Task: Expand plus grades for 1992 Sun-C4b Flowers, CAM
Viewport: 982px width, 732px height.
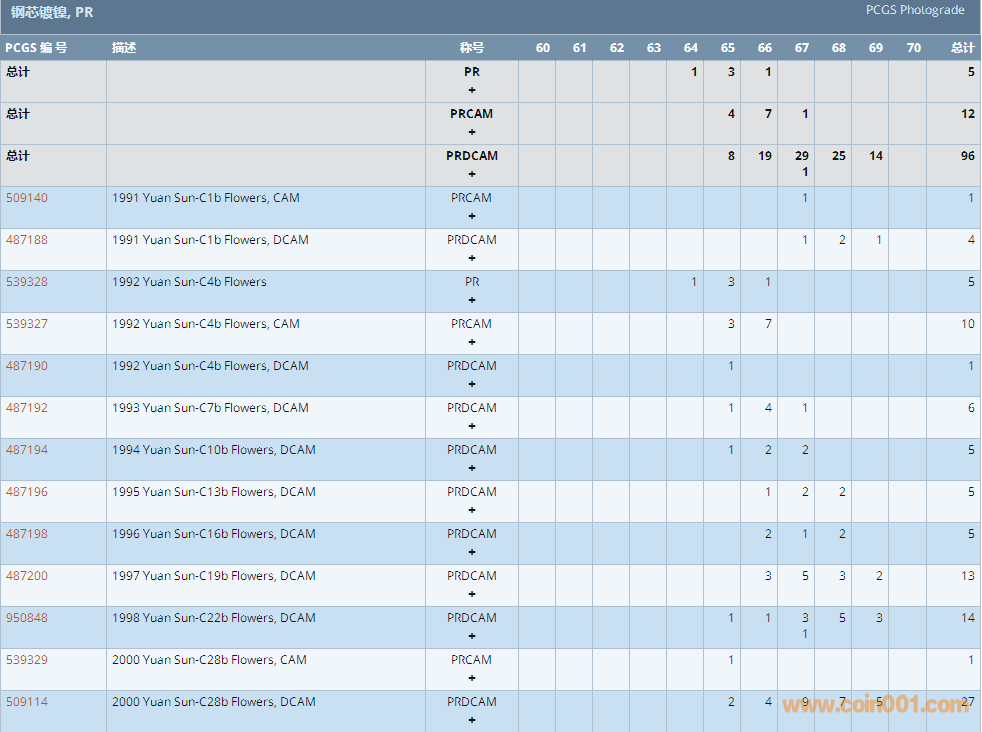Action: pos(472,342)
